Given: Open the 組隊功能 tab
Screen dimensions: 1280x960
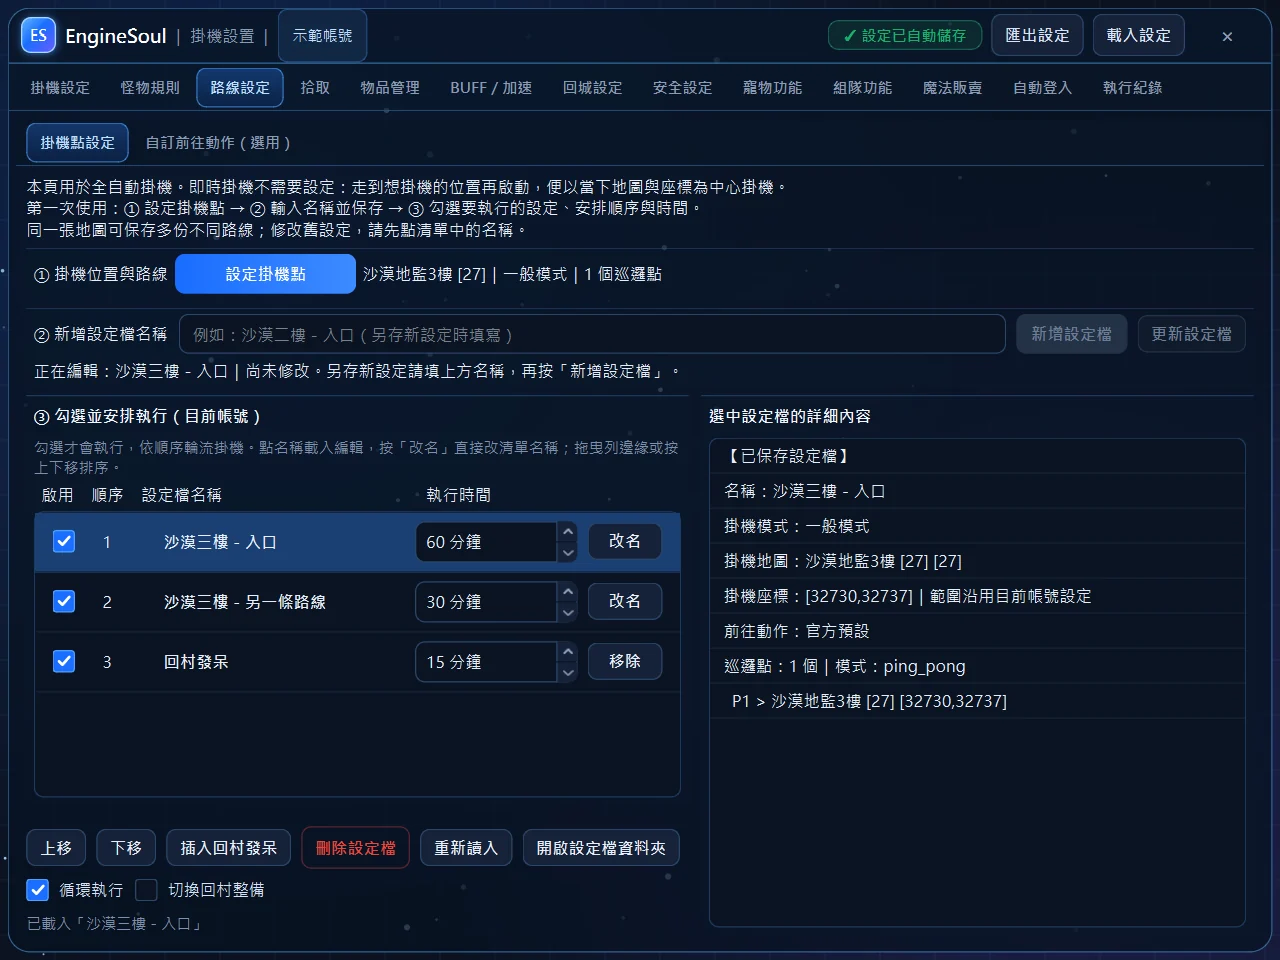Looking at the screenshot, I should click(863, 88).
